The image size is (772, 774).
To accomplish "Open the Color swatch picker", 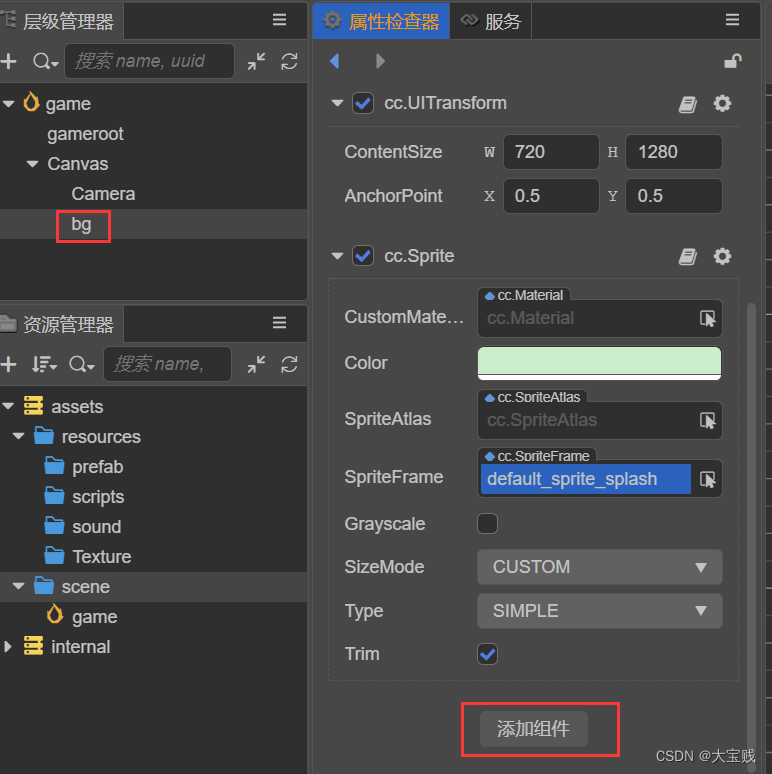I will tap(599, 363).
